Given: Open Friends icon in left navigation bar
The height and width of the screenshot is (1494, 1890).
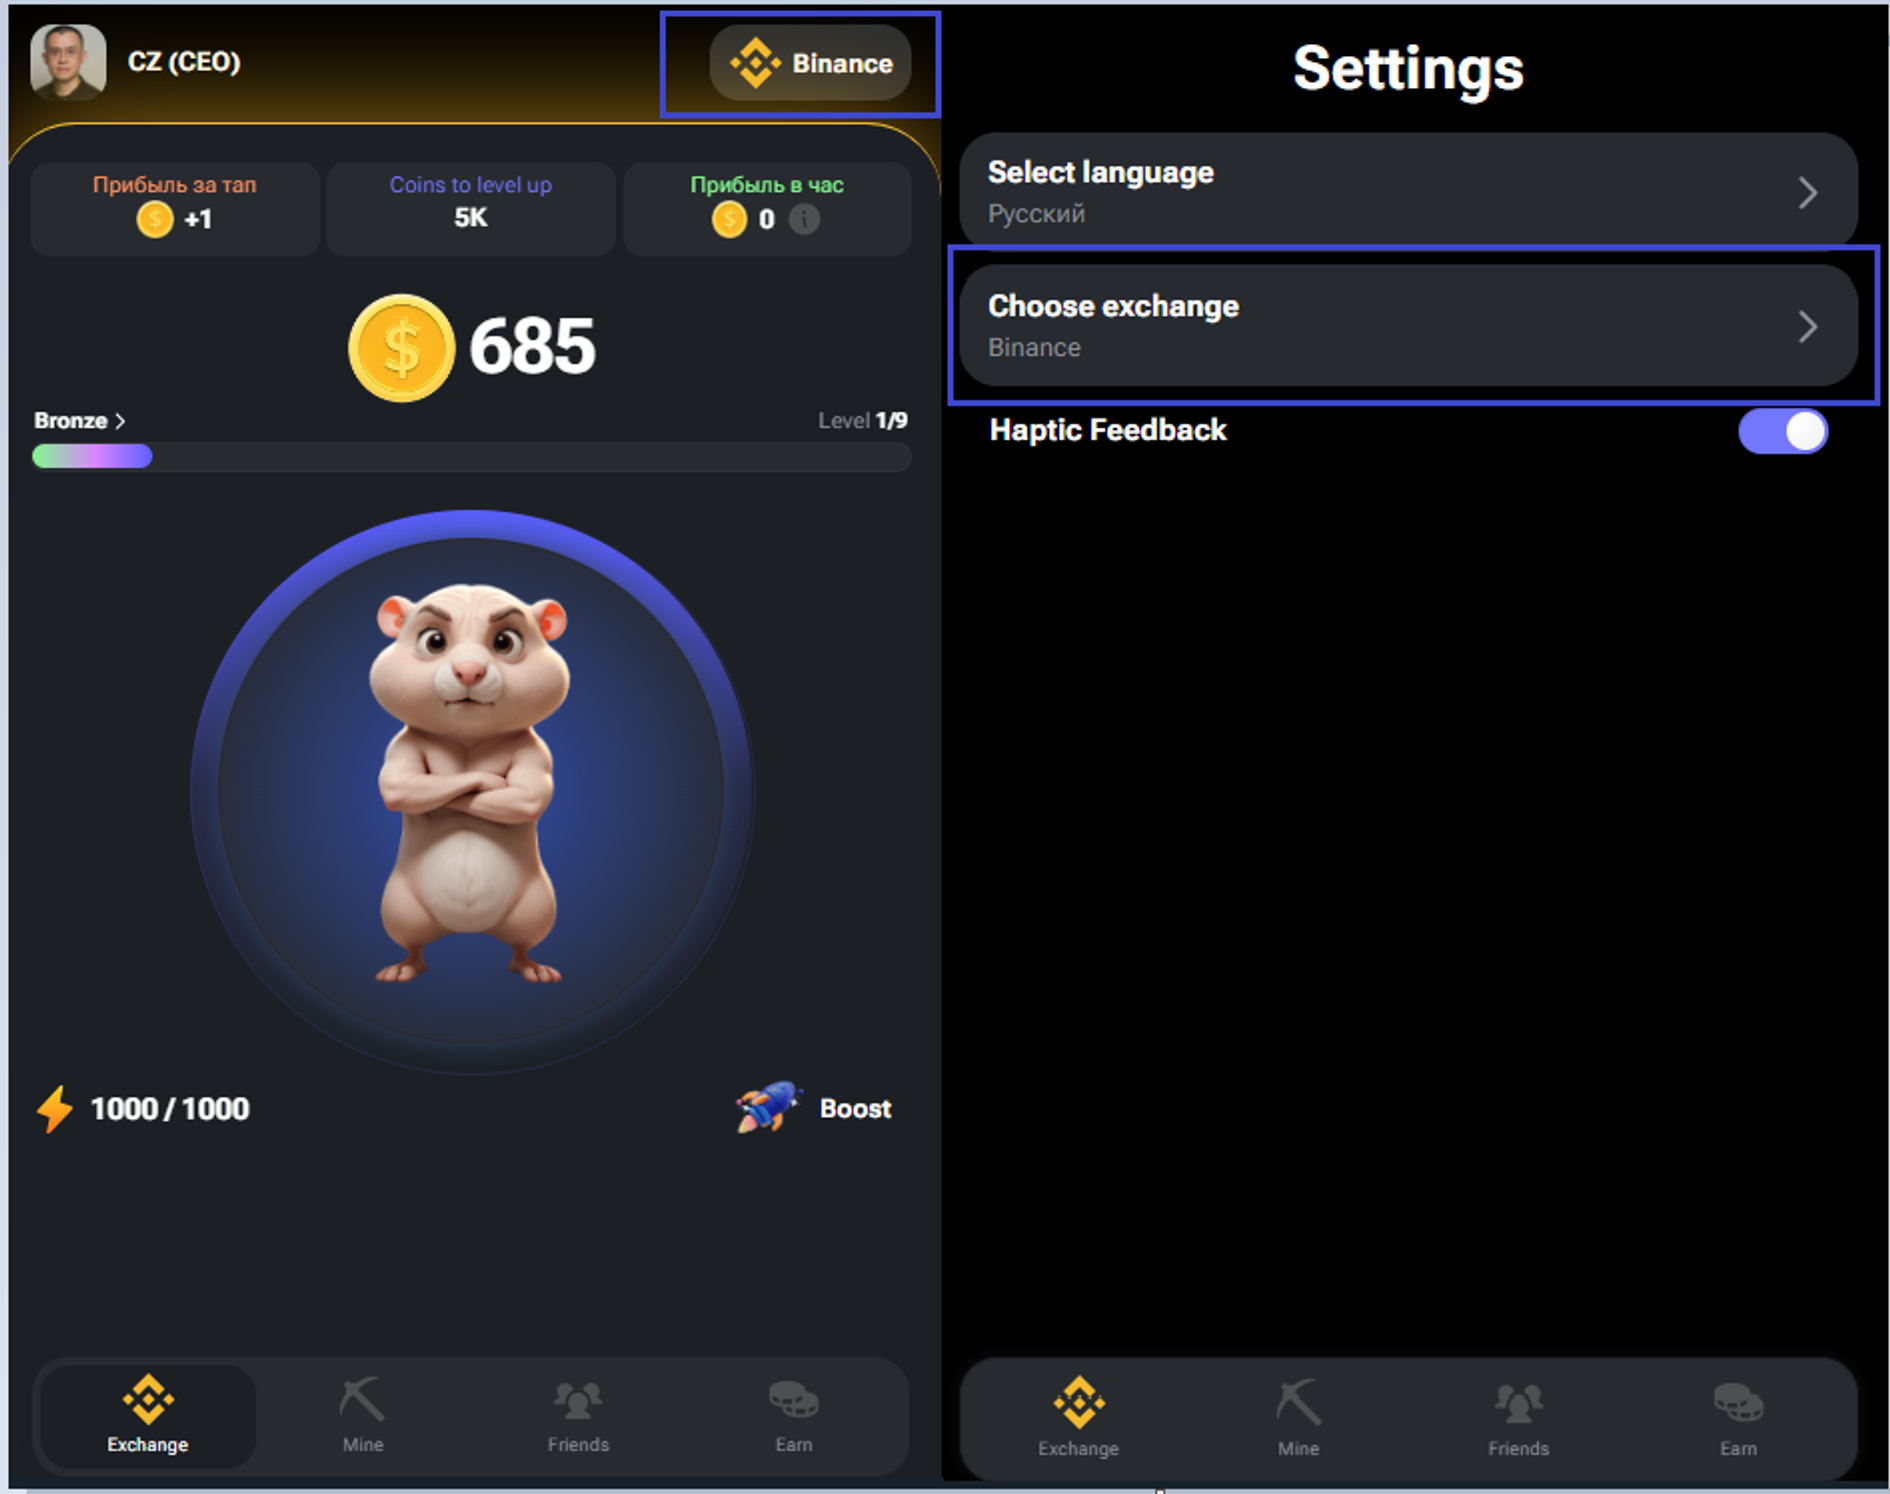Looking at the screenshot, I should coord(578,1400).
